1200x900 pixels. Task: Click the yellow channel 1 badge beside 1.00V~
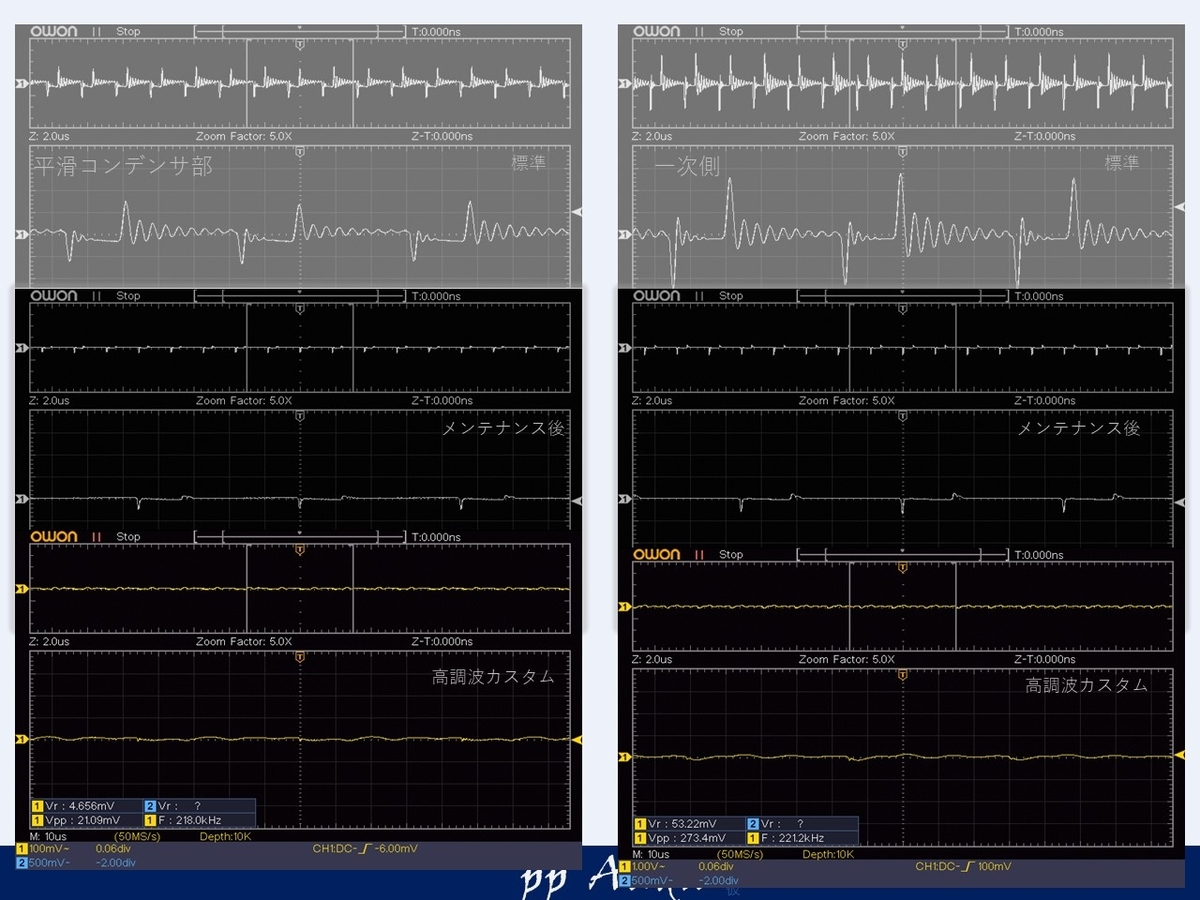(x=625, y=866)
